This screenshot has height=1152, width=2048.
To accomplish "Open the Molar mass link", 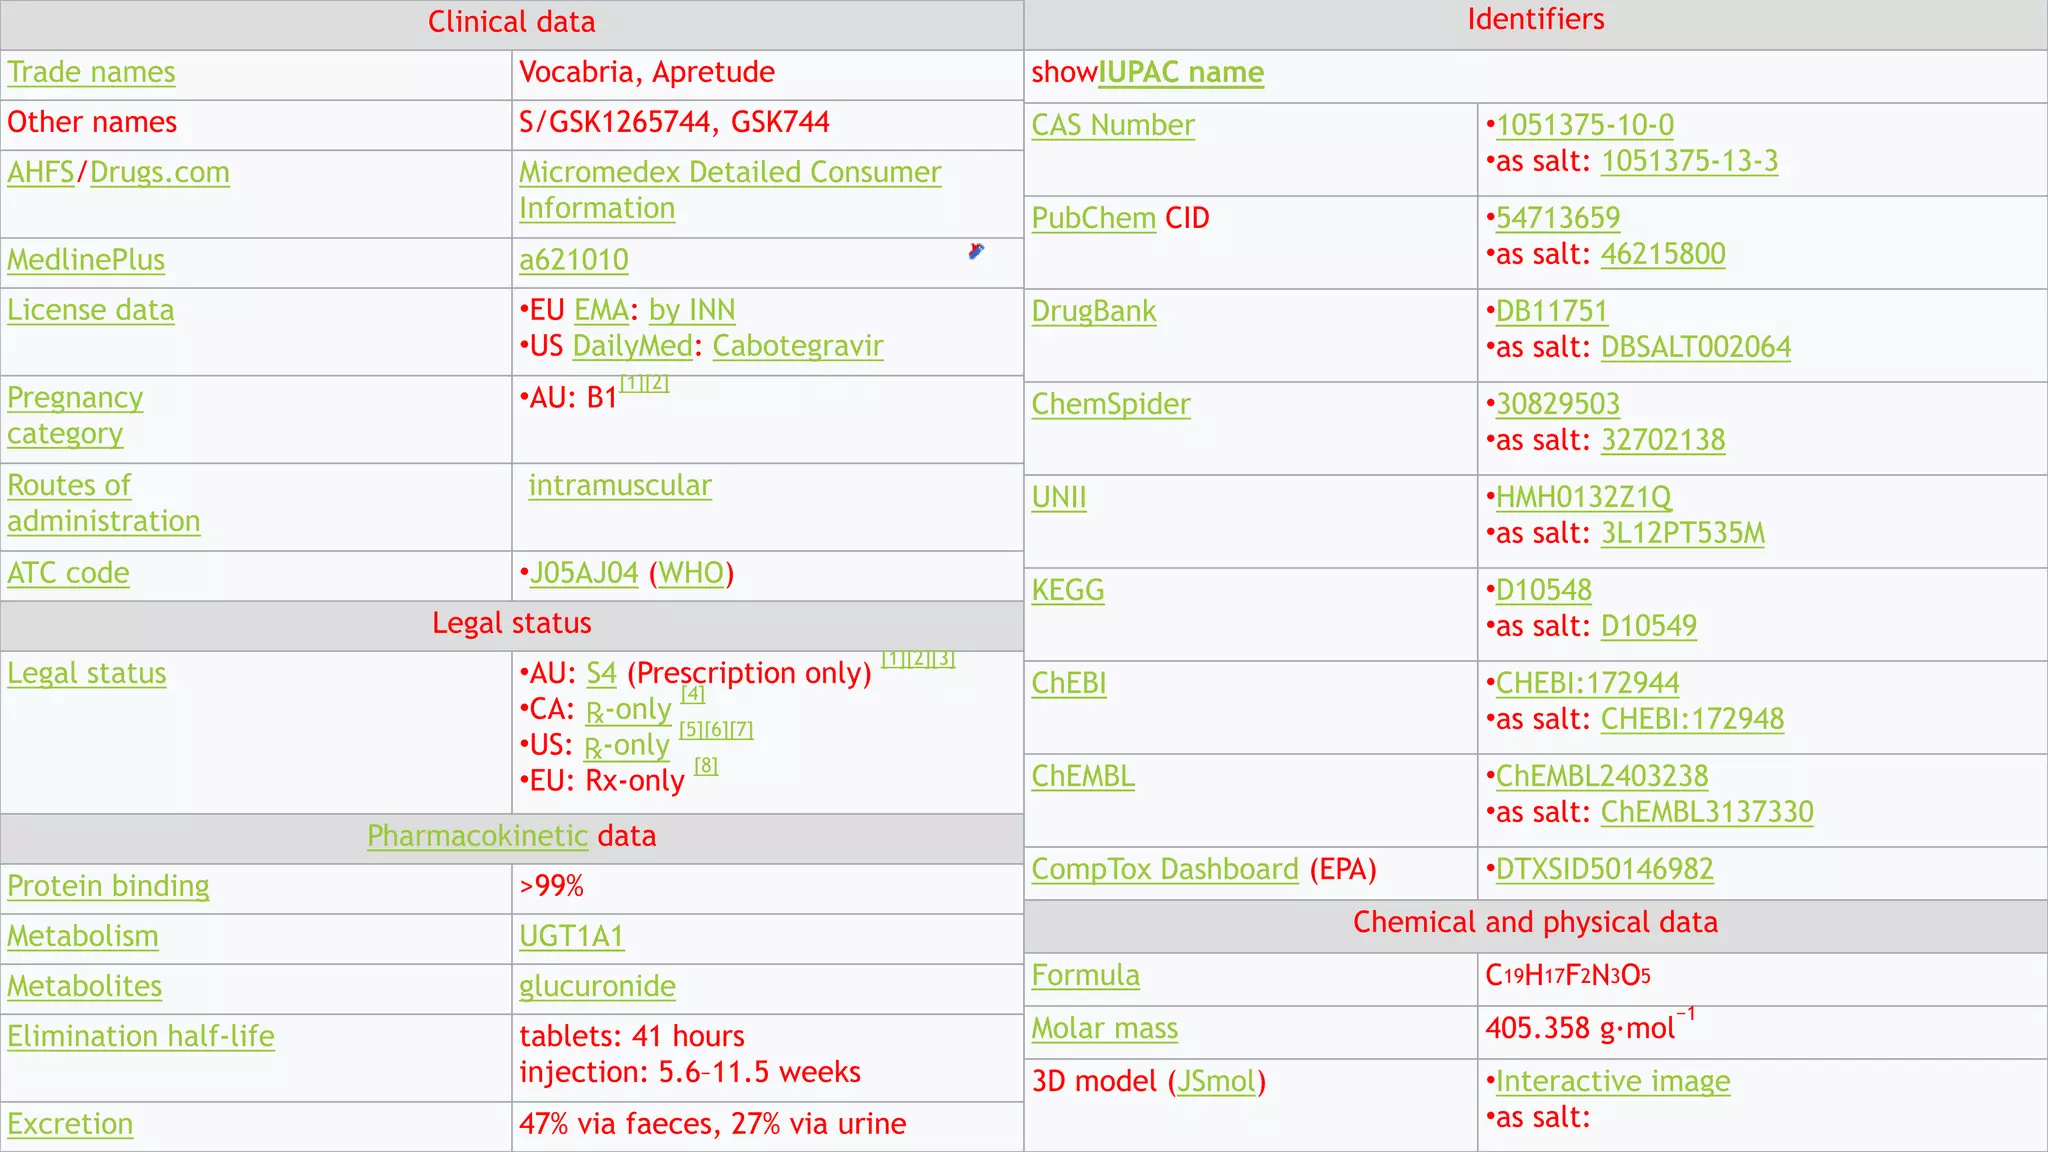I will pyautogui.click(x=1105, y=1028).
